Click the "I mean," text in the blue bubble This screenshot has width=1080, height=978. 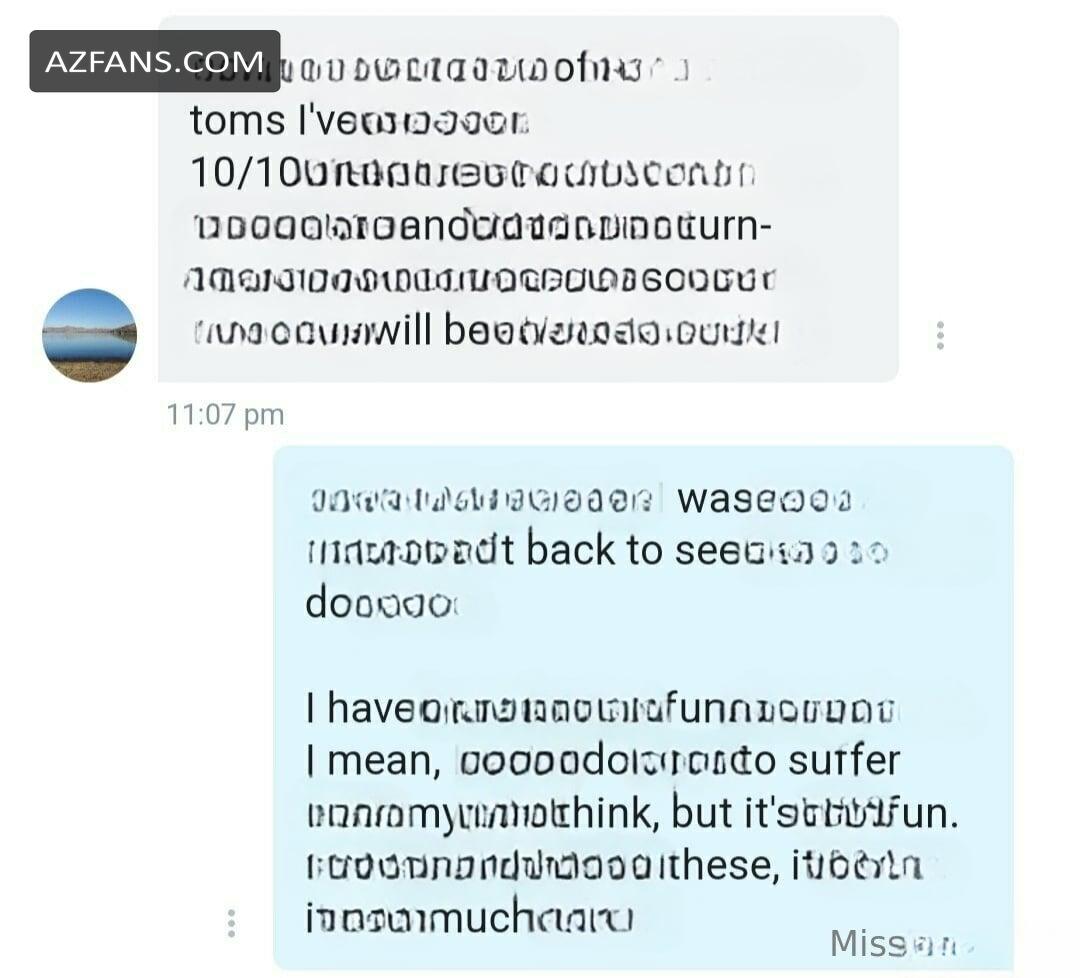(373, 761)
